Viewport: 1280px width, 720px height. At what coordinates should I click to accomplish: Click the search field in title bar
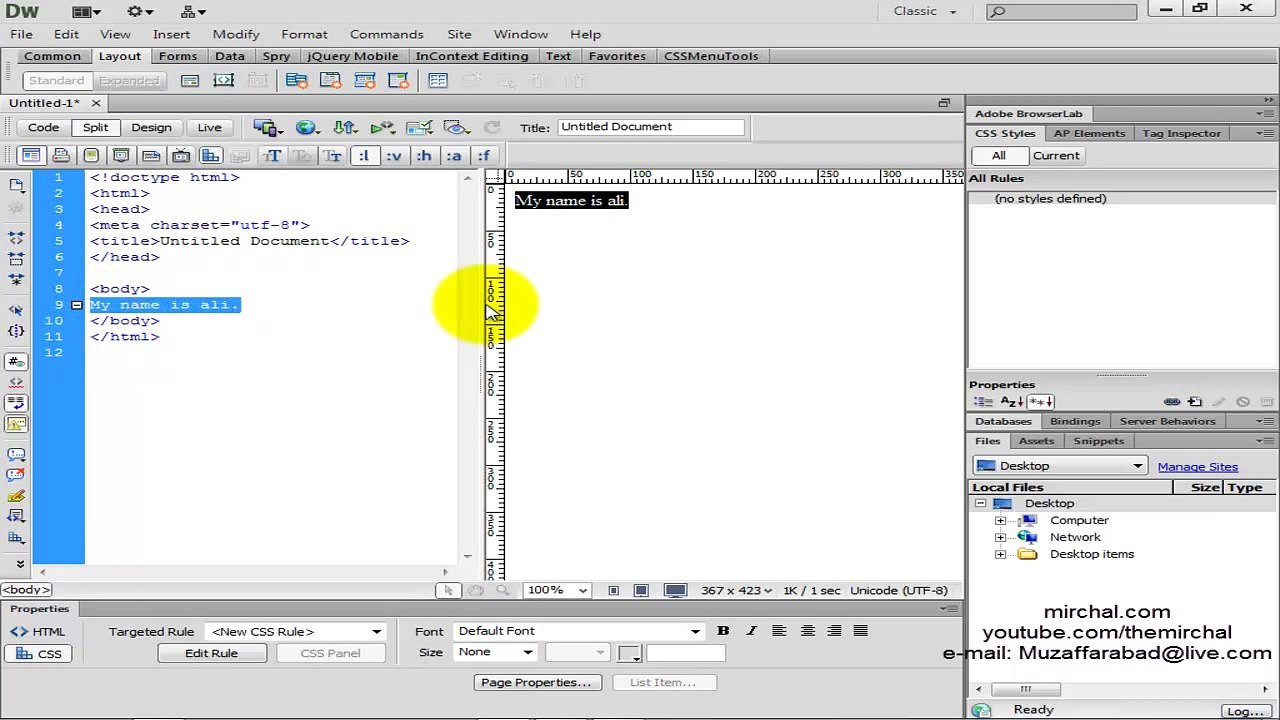pos(1061,11)
